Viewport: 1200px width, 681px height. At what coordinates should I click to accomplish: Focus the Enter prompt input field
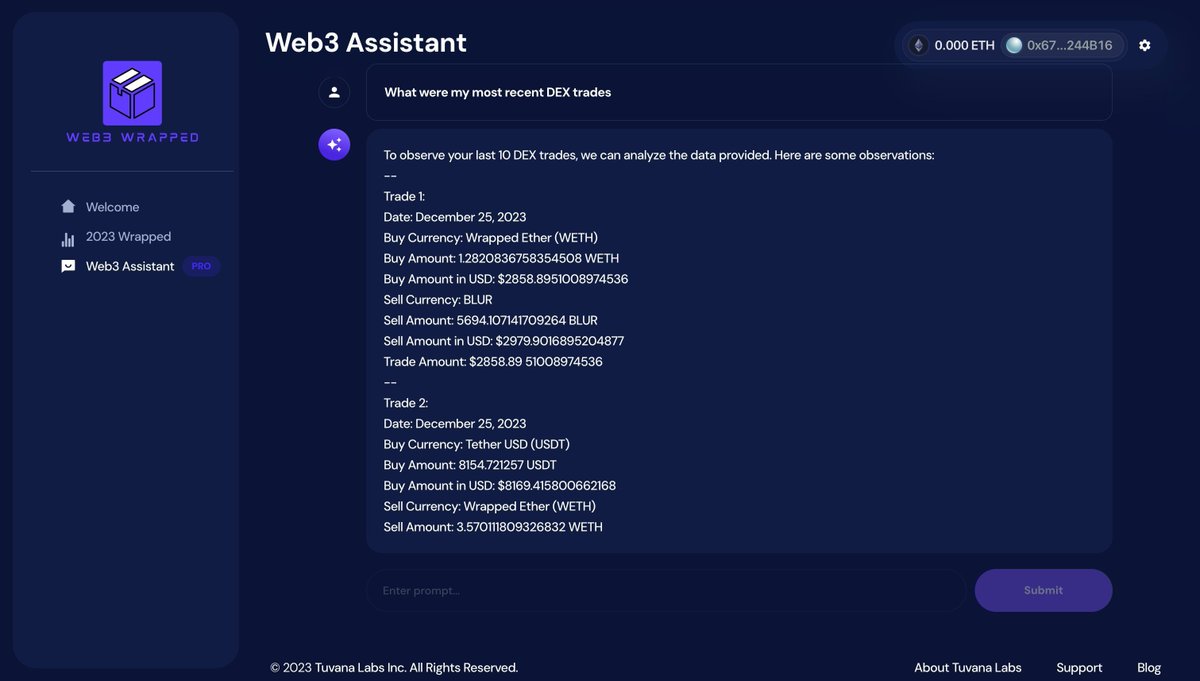(x=666, y=590)
